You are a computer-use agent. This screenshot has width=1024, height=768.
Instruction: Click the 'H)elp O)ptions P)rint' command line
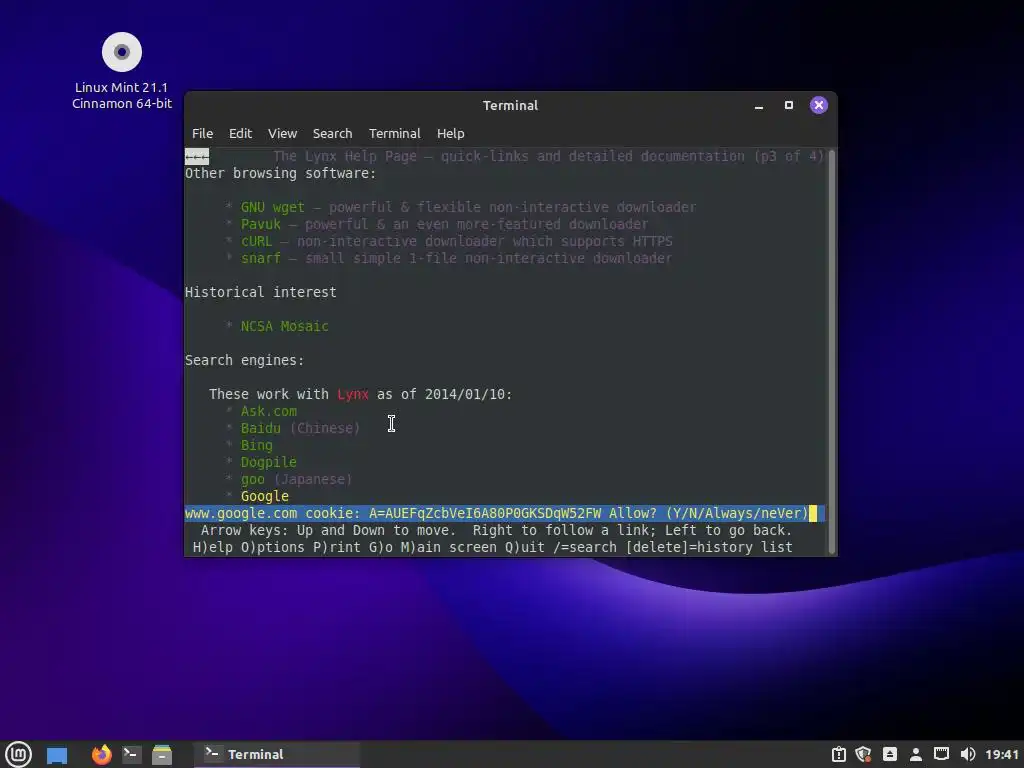(492, 547)
